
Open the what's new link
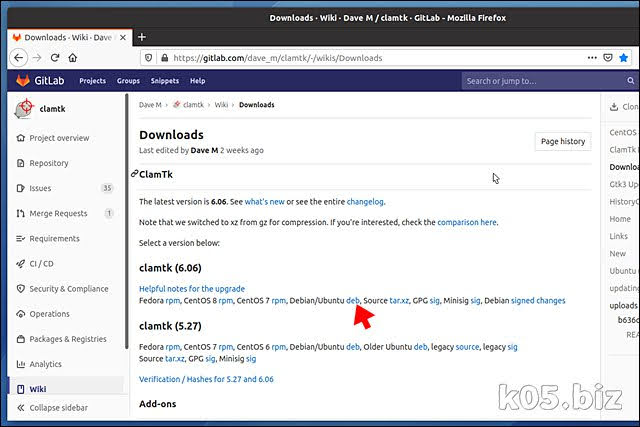[264, 202]
